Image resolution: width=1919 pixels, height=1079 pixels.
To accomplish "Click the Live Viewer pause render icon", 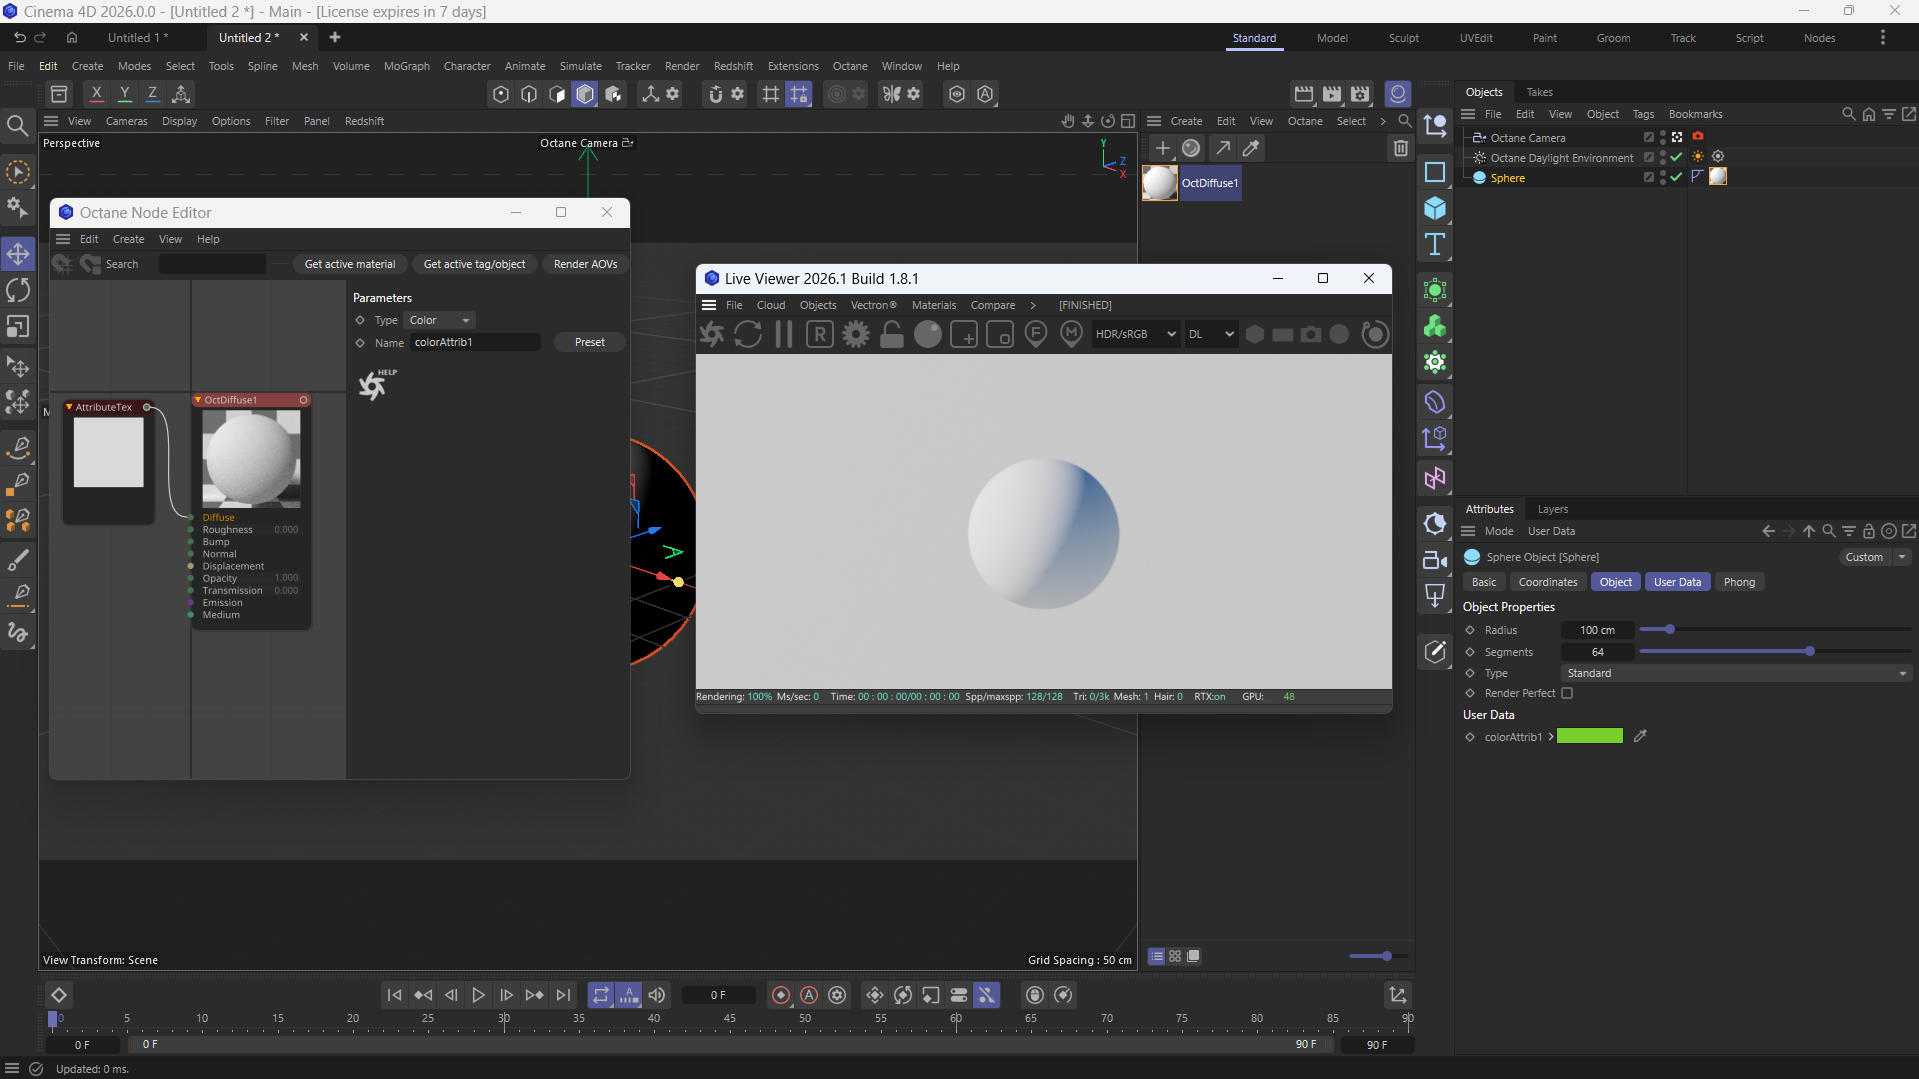I will 784,334.
